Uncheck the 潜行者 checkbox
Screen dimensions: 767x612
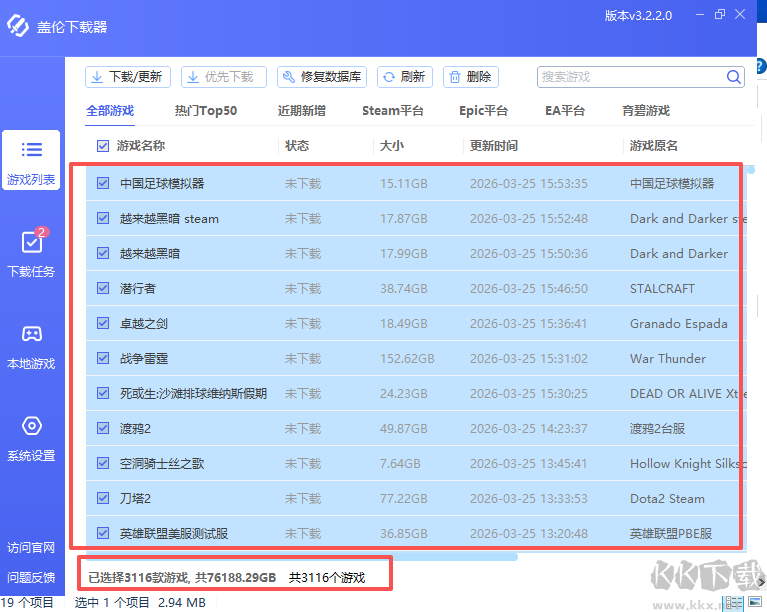click(x=103, y=288)
